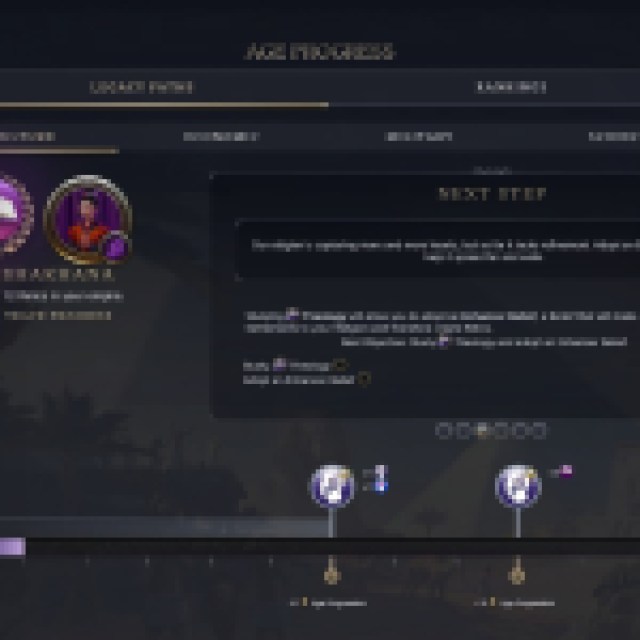This screenshot has height=640, width=640.
Task: Select the last Next Step page dot
Action: 539,431
